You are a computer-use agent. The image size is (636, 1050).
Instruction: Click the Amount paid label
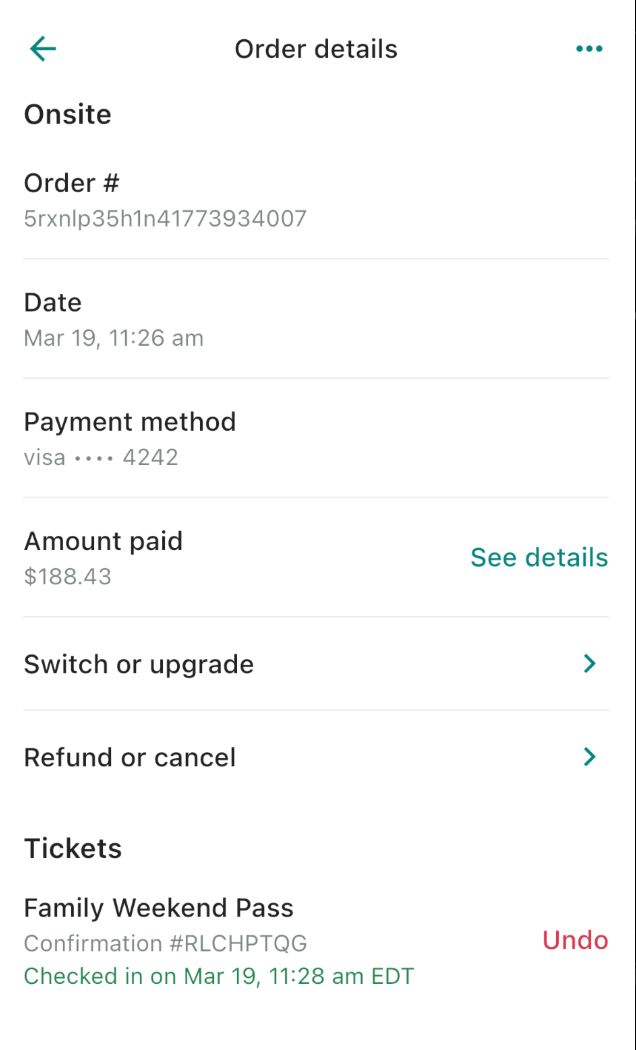tap(103, 541)
